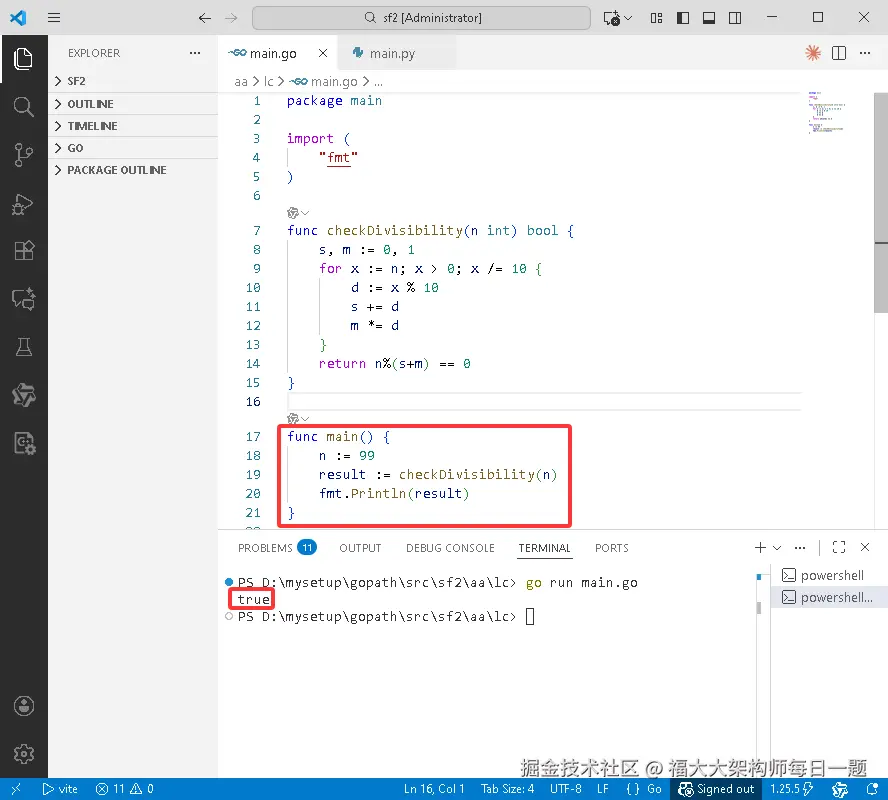The height and width of the screenshot is (800, 888).
Task: Click Ln 16, Col 1 status entry
Action: click(x=434, y=789)
